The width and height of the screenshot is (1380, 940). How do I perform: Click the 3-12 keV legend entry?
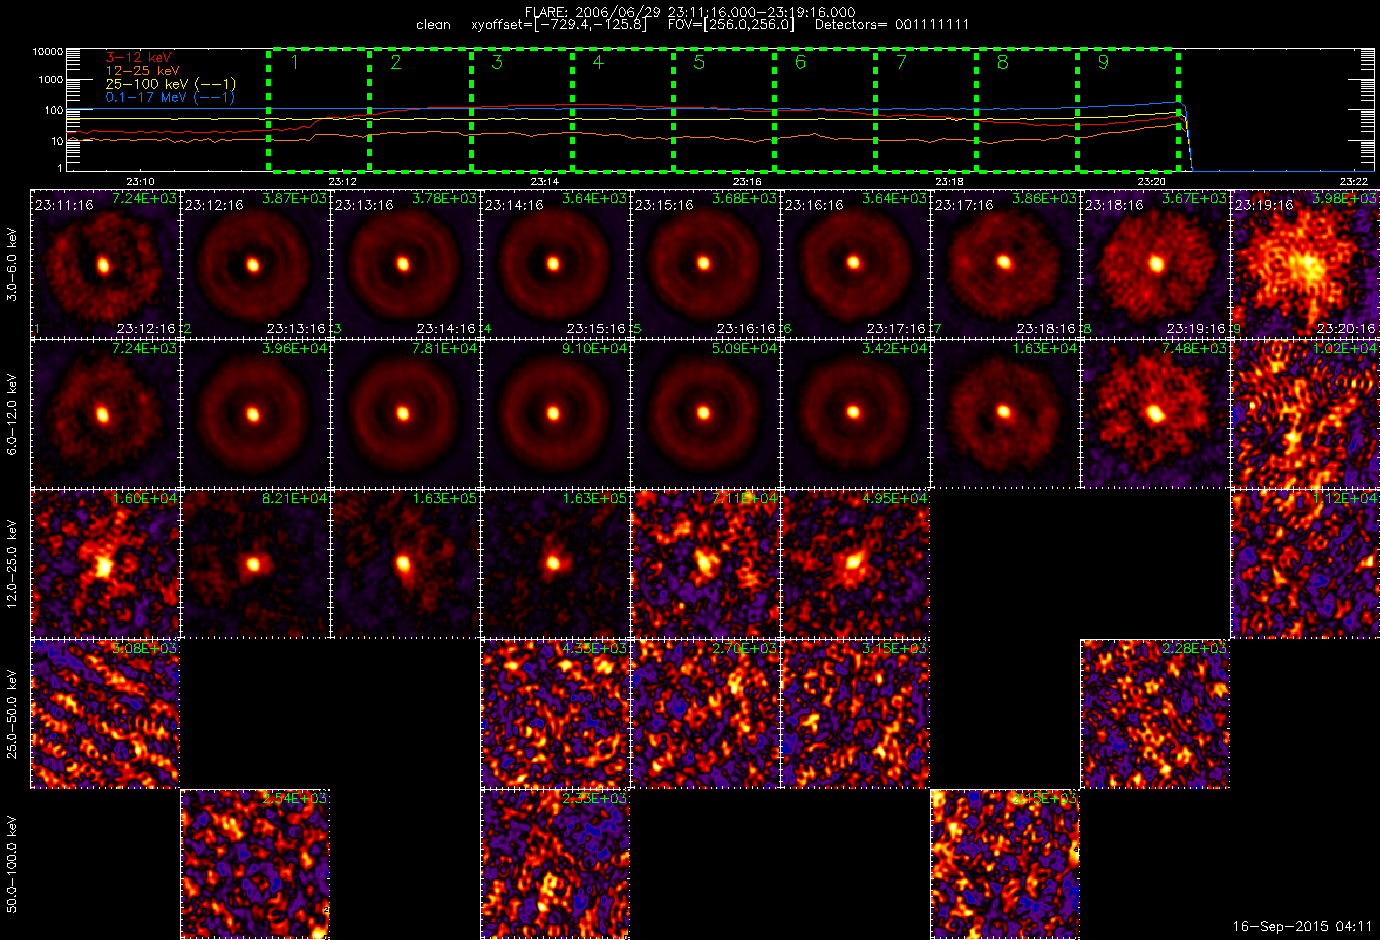tap(138, 58)
